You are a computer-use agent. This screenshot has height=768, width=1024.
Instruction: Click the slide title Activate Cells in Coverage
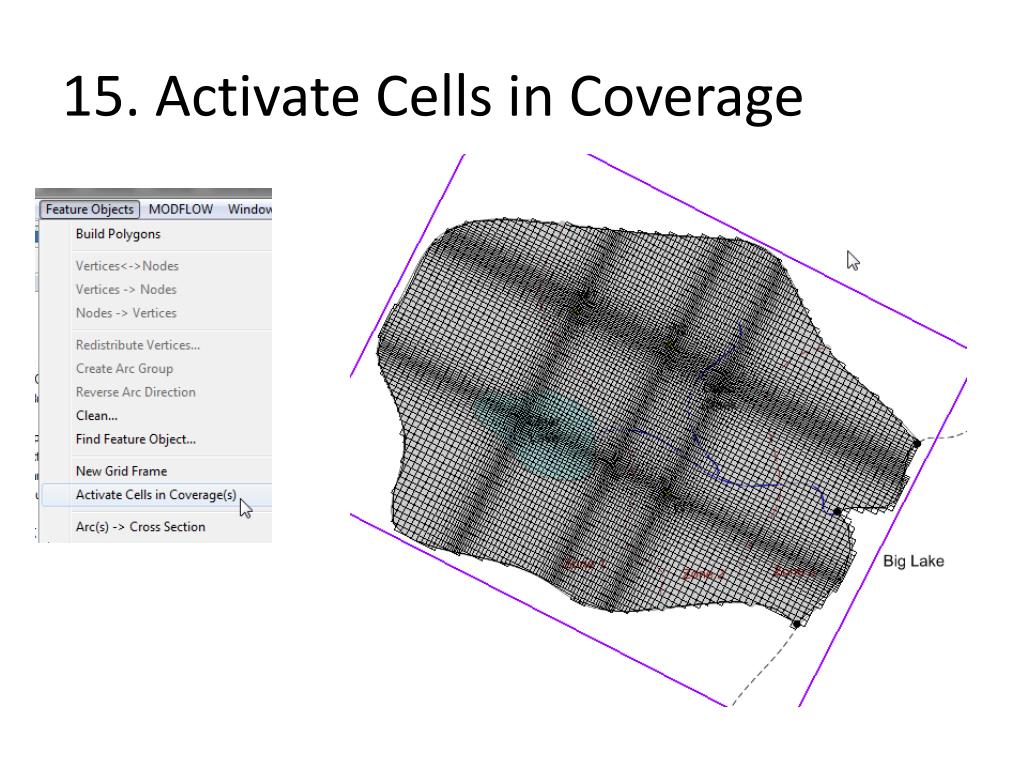[x=433, y=96]
